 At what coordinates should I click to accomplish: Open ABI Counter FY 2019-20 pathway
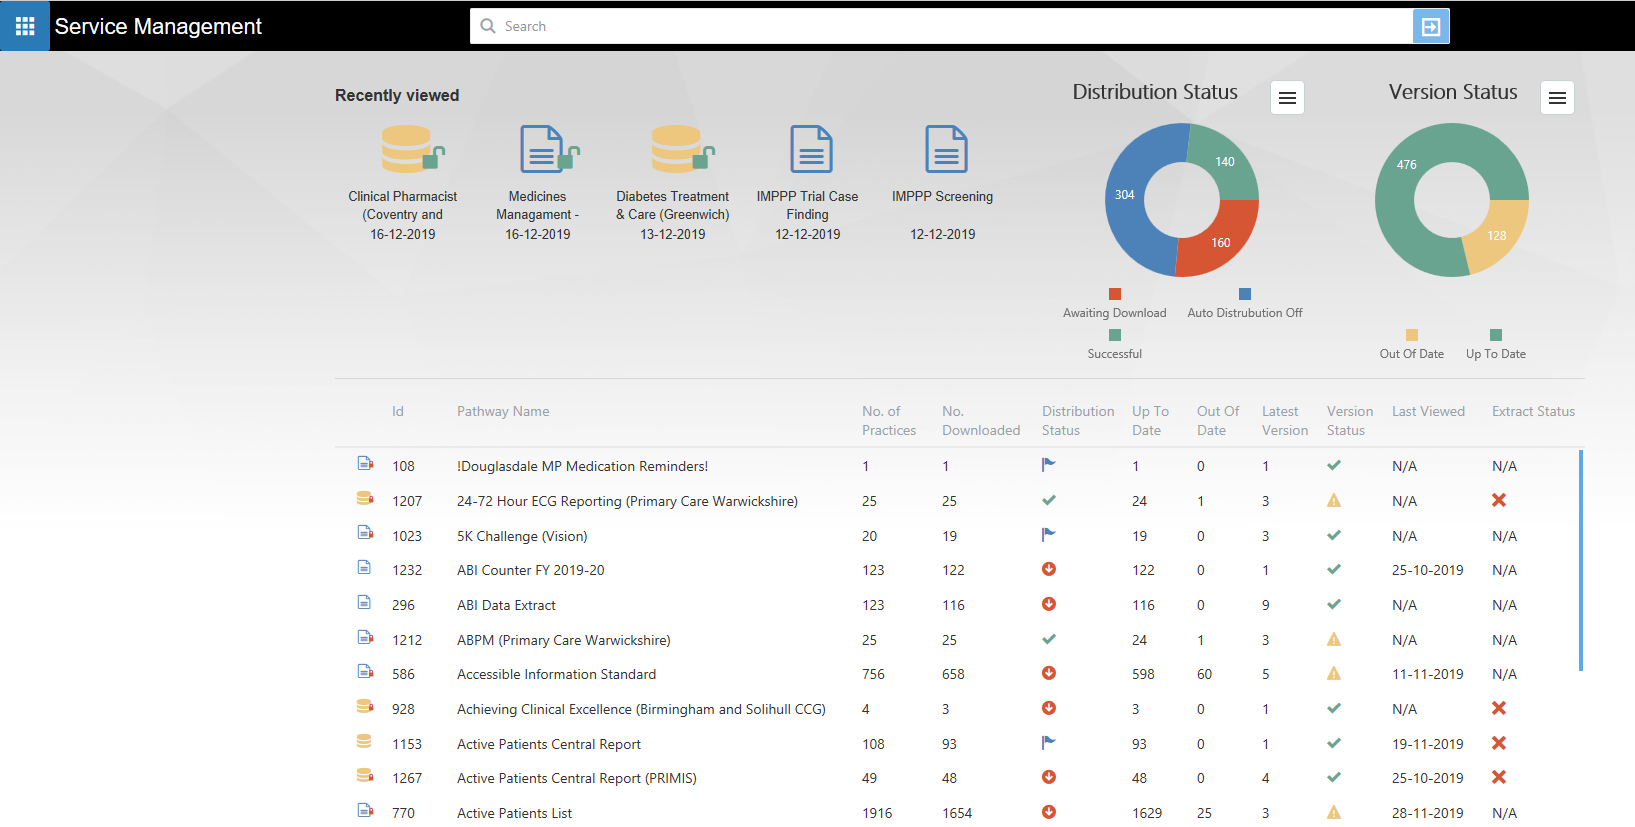[530, 570]
